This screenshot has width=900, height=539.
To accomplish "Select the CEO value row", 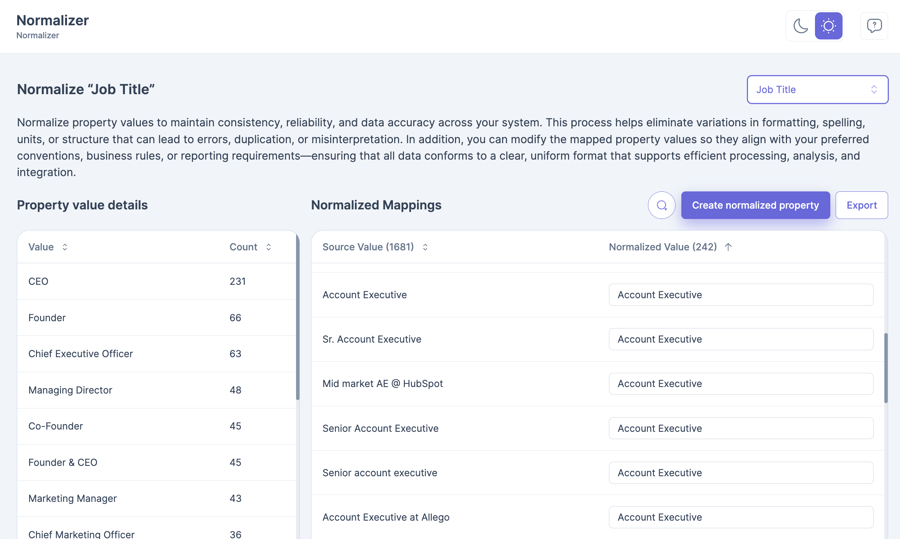I will tap(156, 282).
